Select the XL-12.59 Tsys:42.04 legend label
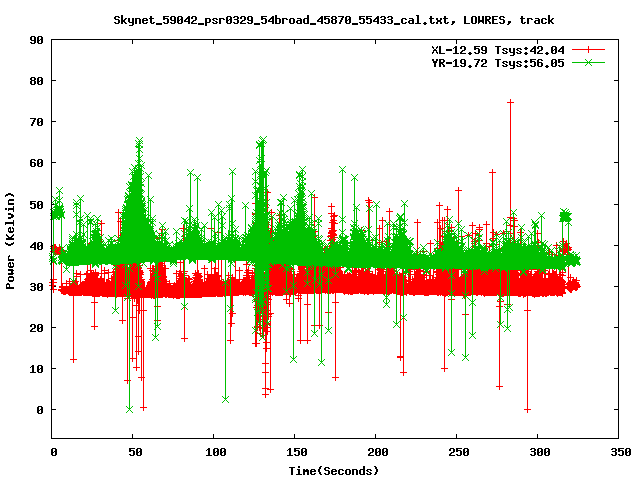Viewport: 640px width, 480px height. tap(498, 50)
